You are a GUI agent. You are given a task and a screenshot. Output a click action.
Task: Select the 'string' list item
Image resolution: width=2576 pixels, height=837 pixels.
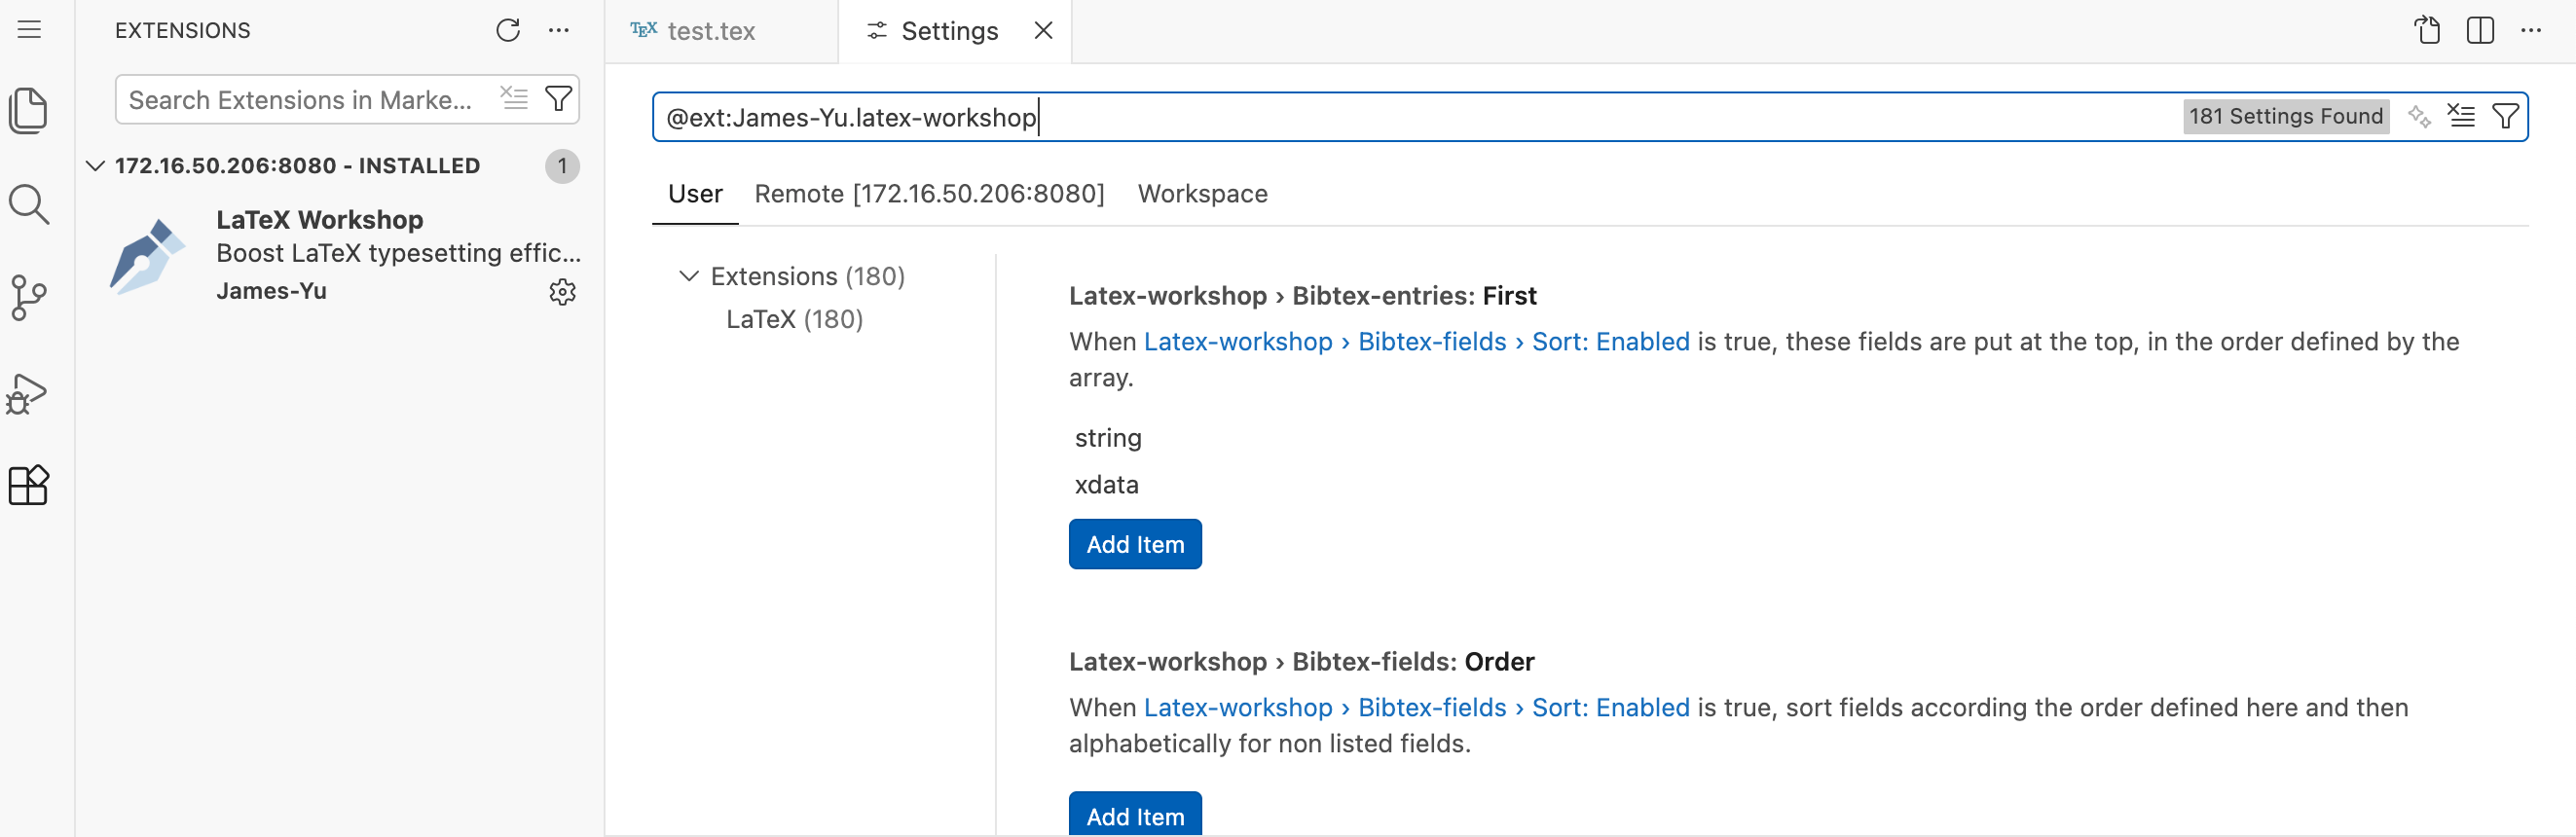pyautogui.click(x=1108, y=438)
